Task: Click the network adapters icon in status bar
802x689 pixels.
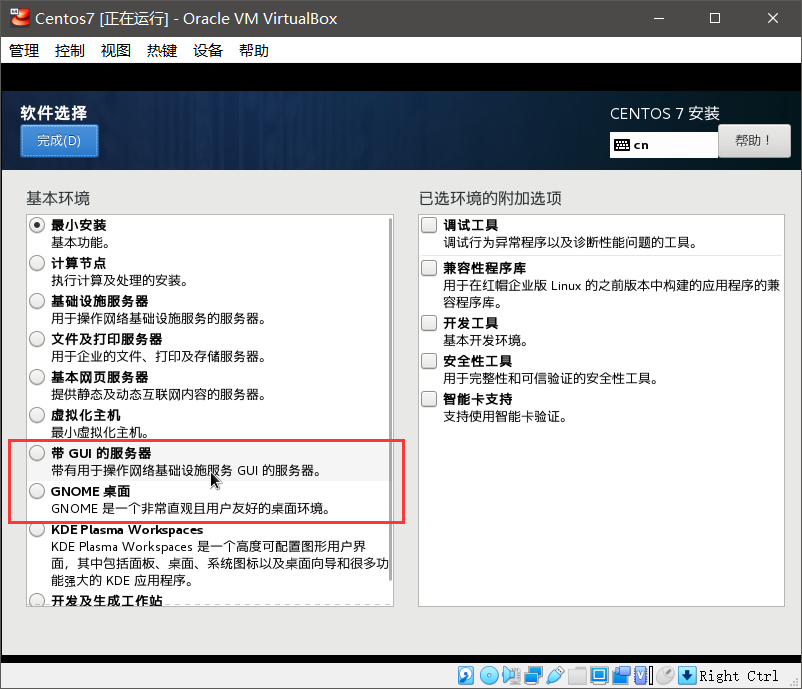Action: click(533, 675)
